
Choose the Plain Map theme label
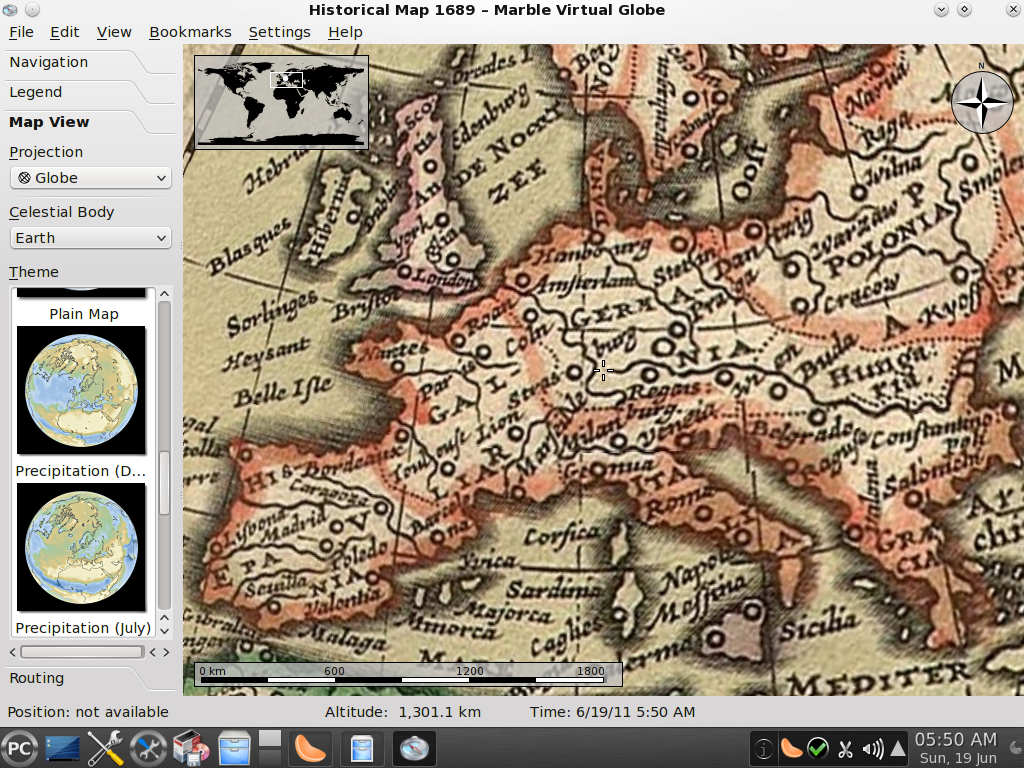point(84,314)
